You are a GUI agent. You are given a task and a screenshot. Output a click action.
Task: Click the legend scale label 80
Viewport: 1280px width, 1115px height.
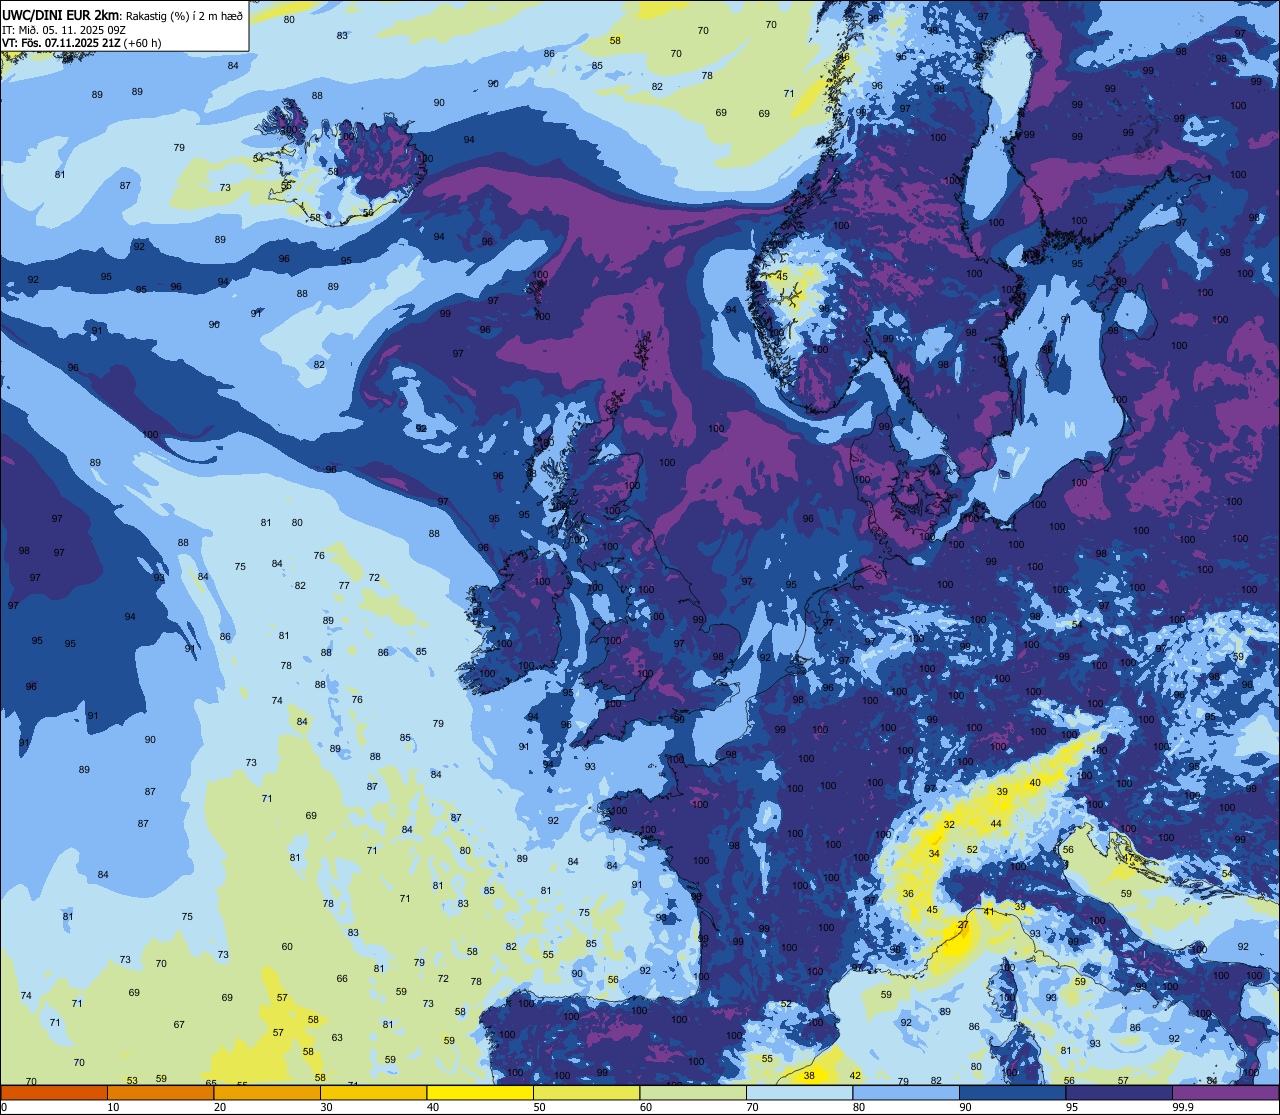pos(859,1107)
